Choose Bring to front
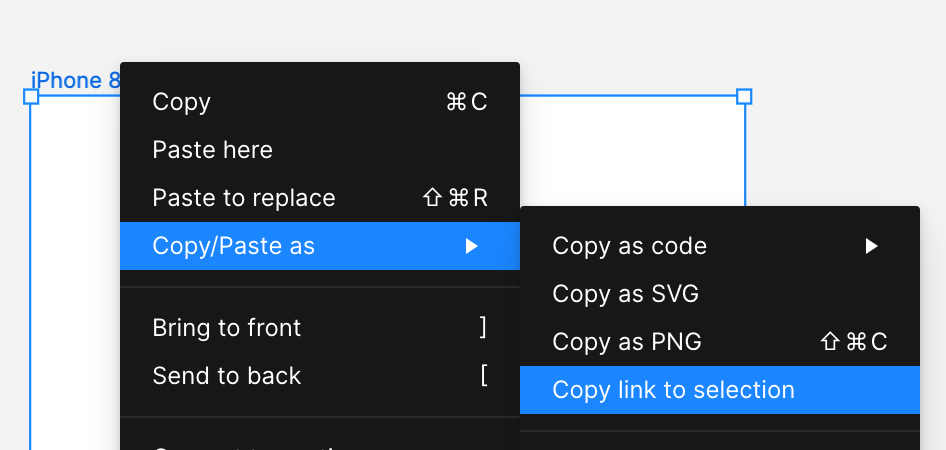Viewport: 946px width, 450px height. click(x=226, y=328)
